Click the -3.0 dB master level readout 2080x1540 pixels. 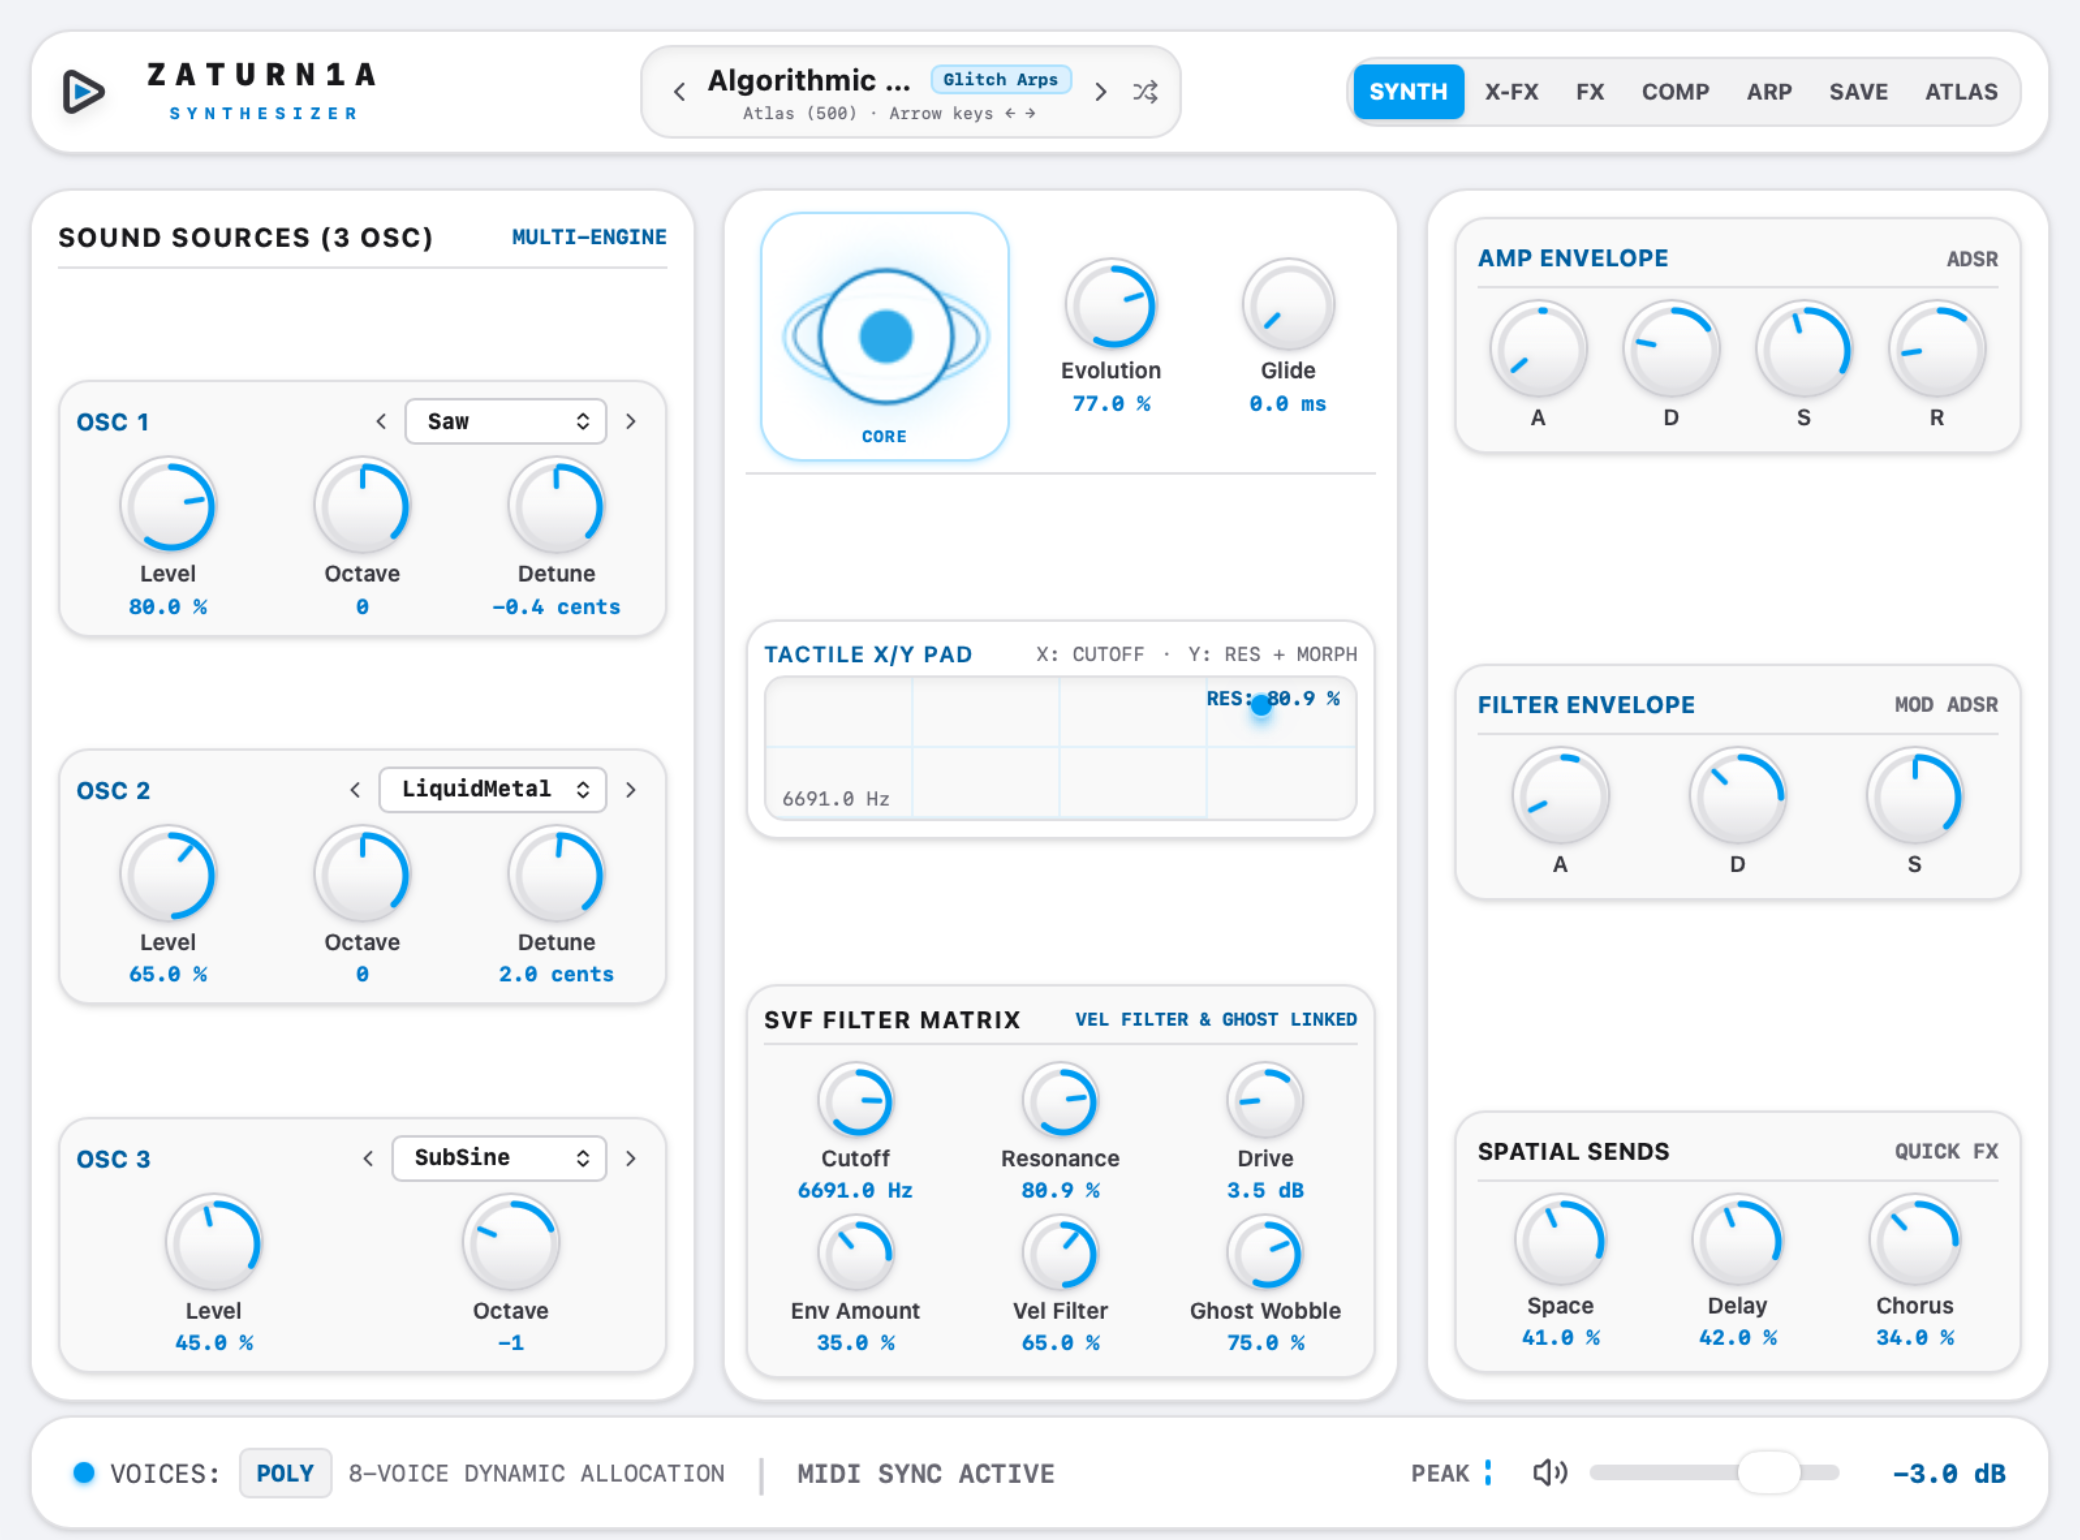coord(1949,1473)
